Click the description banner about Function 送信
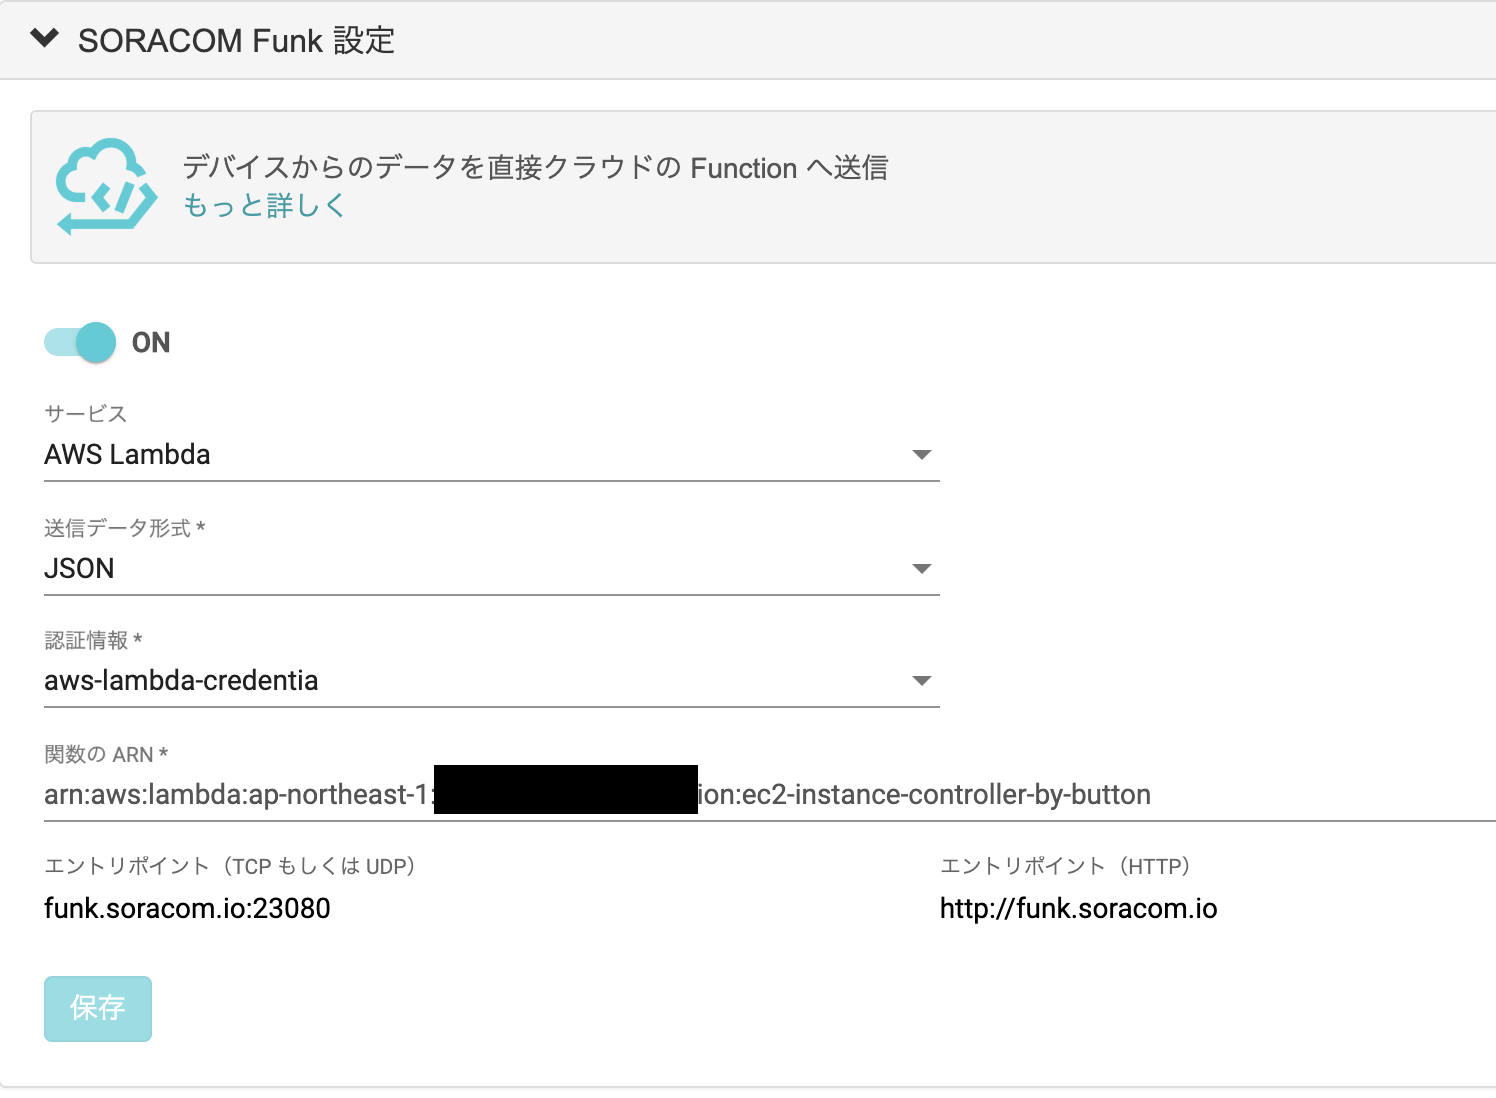Screen dimensions: 1496x1098 [538, 168]
